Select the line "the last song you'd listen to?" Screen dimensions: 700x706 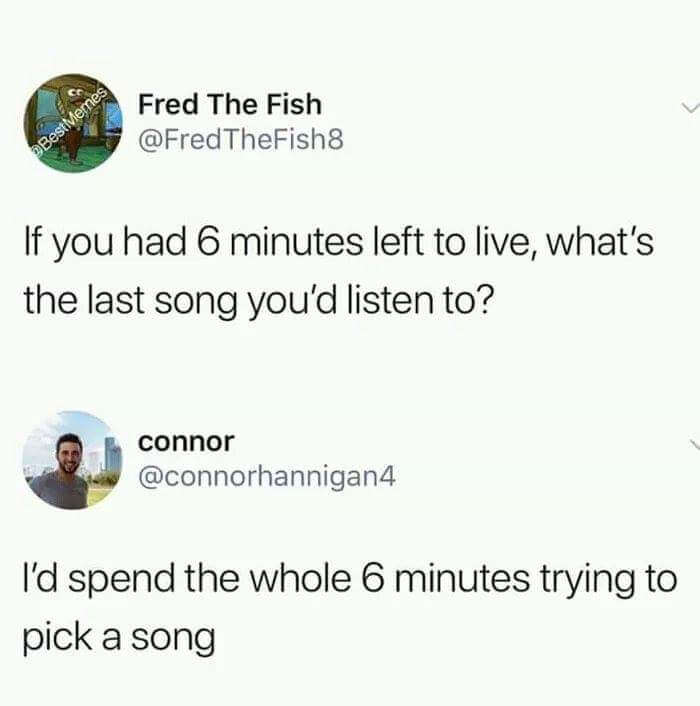tap(259, 301)
